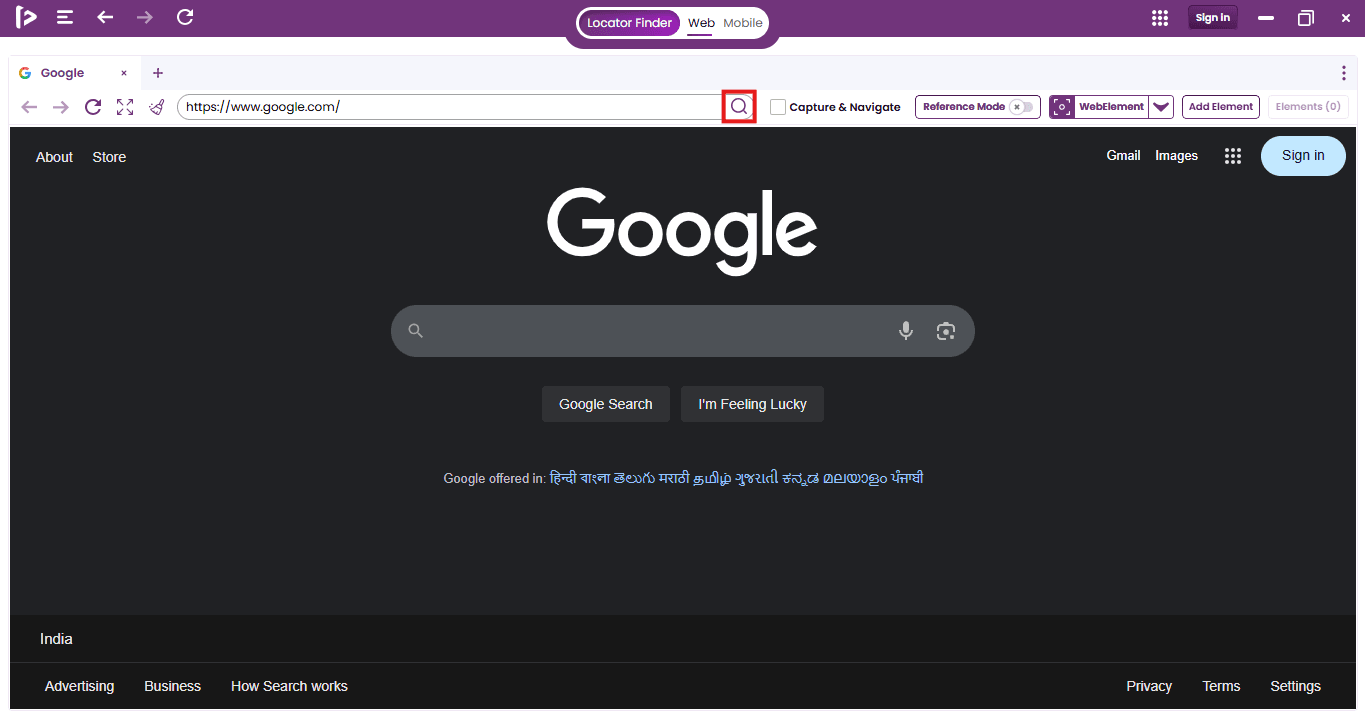Click the fullscreen expand icon

coord(125,107)
